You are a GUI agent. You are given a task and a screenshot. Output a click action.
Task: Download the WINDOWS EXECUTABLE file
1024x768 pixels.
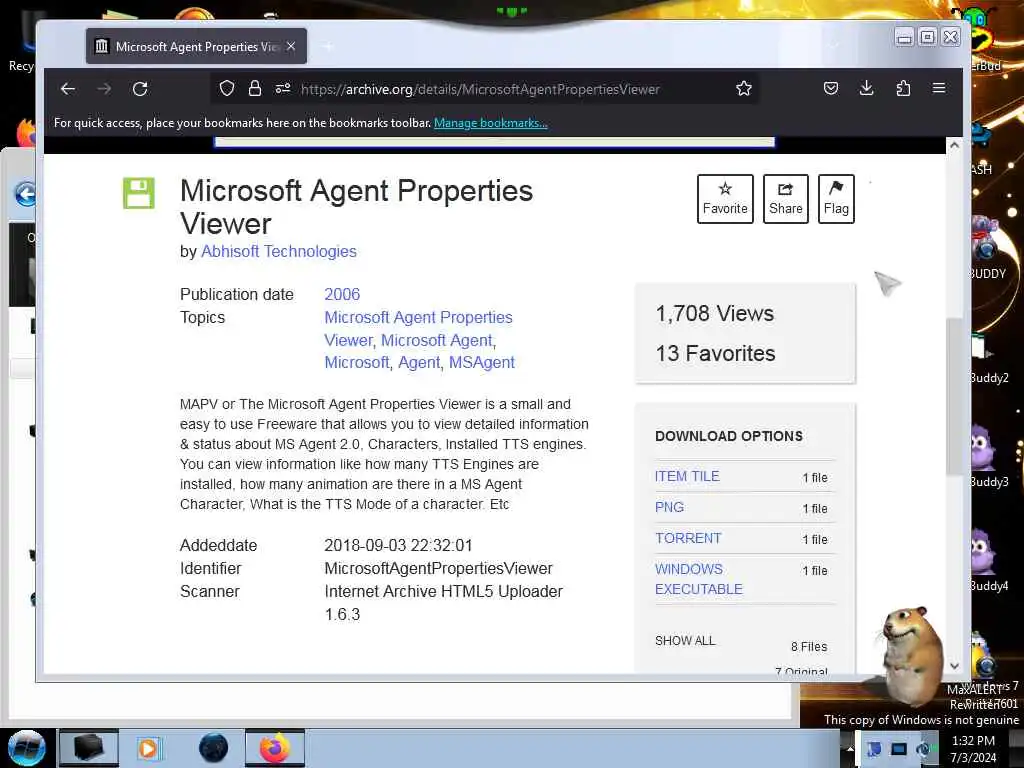coord(699,579)
